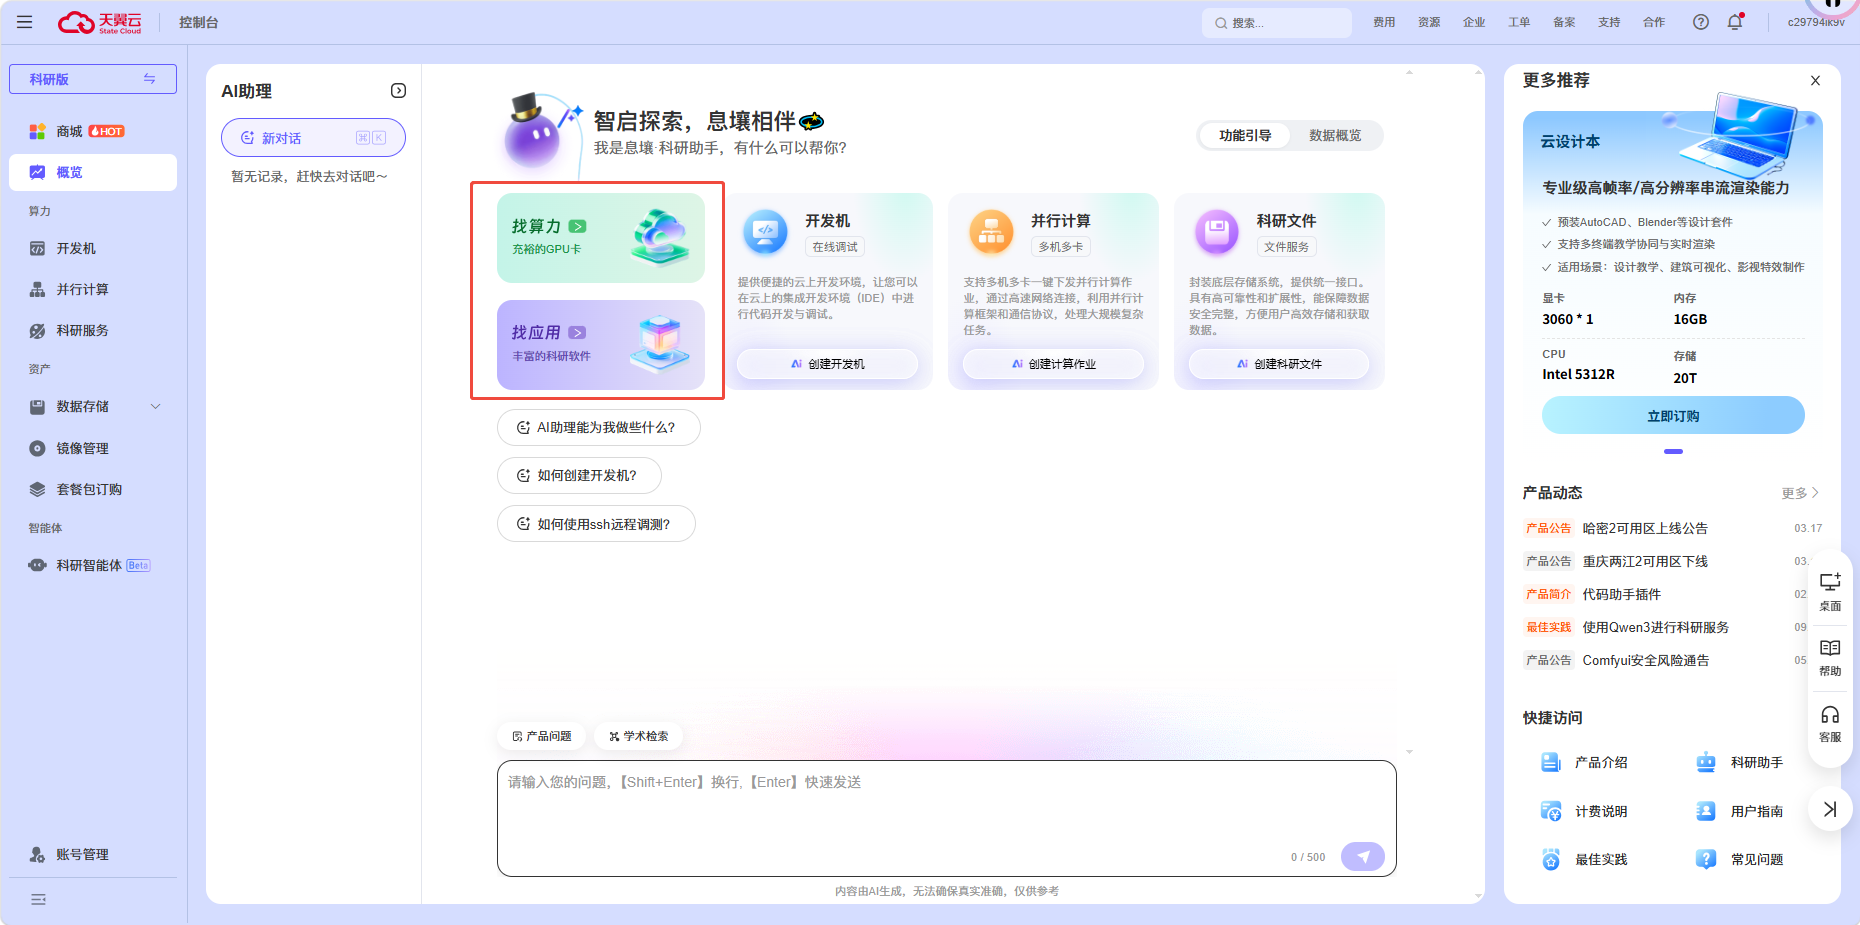Select the 功能引导 tab
Screen dimensions: 1860x925
click(1243, 135)
